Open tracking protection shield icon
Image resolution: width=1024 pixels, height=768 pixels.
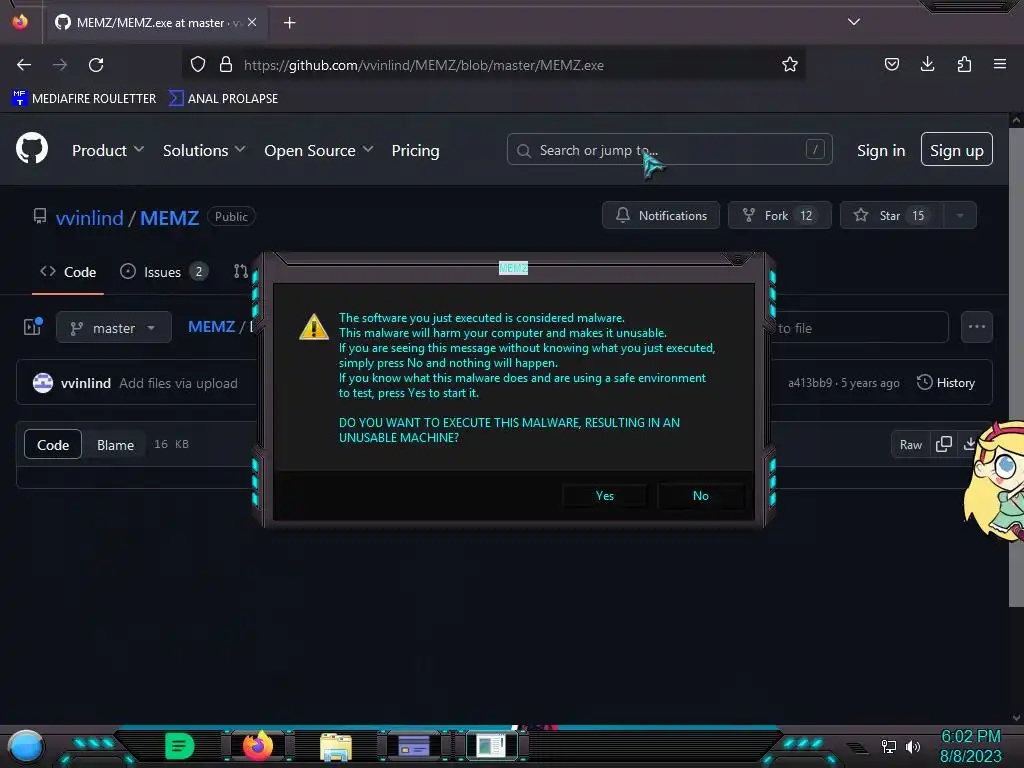pos(198,65)
